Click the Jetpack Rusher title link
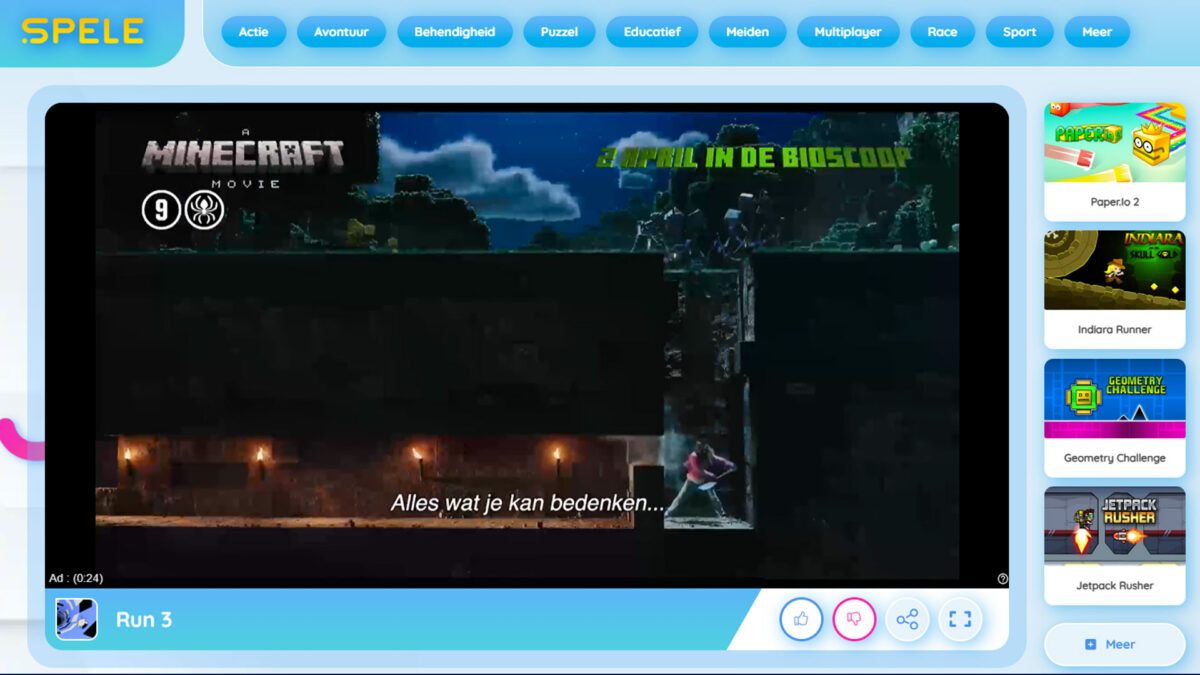Image resolution: width=1200 pixels, height=675 pixels. [x=1115, y=586]
